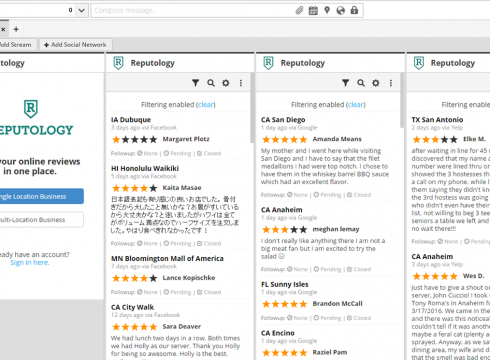Open the CA San Diego review title
The width and height of the screenshot is (490, 360).
click(x=283, y=120)
